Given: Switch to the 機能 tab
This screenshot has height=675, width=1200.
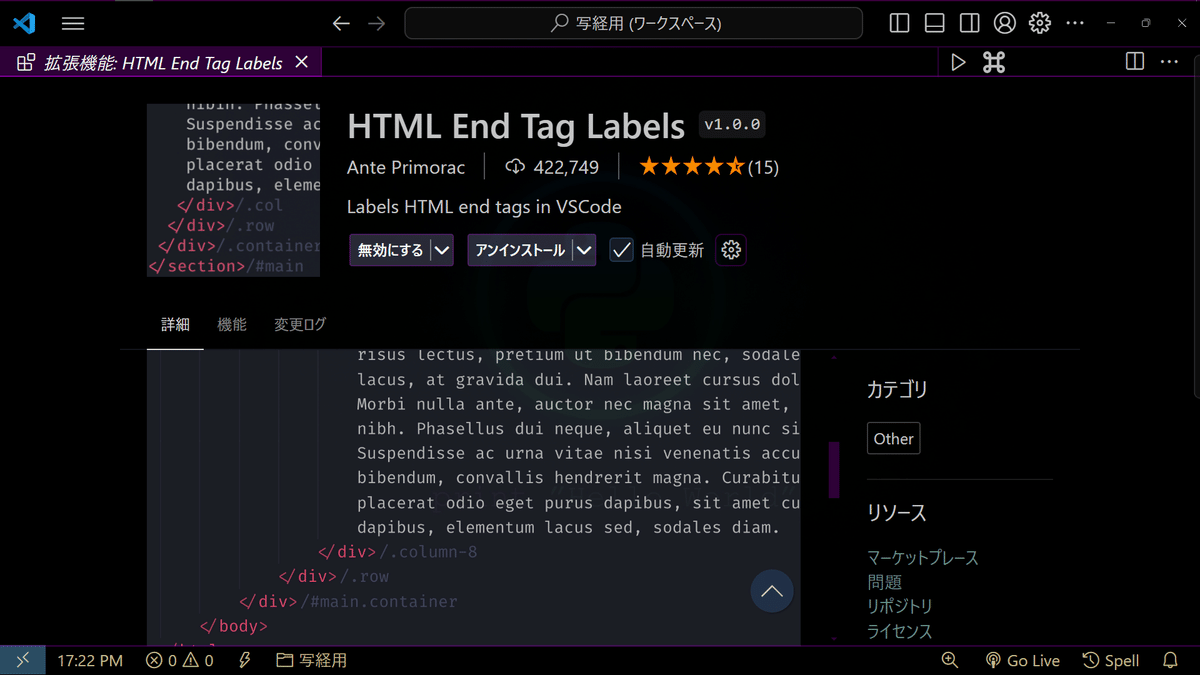Looking at the screenshot, I should tap(231, 325).
